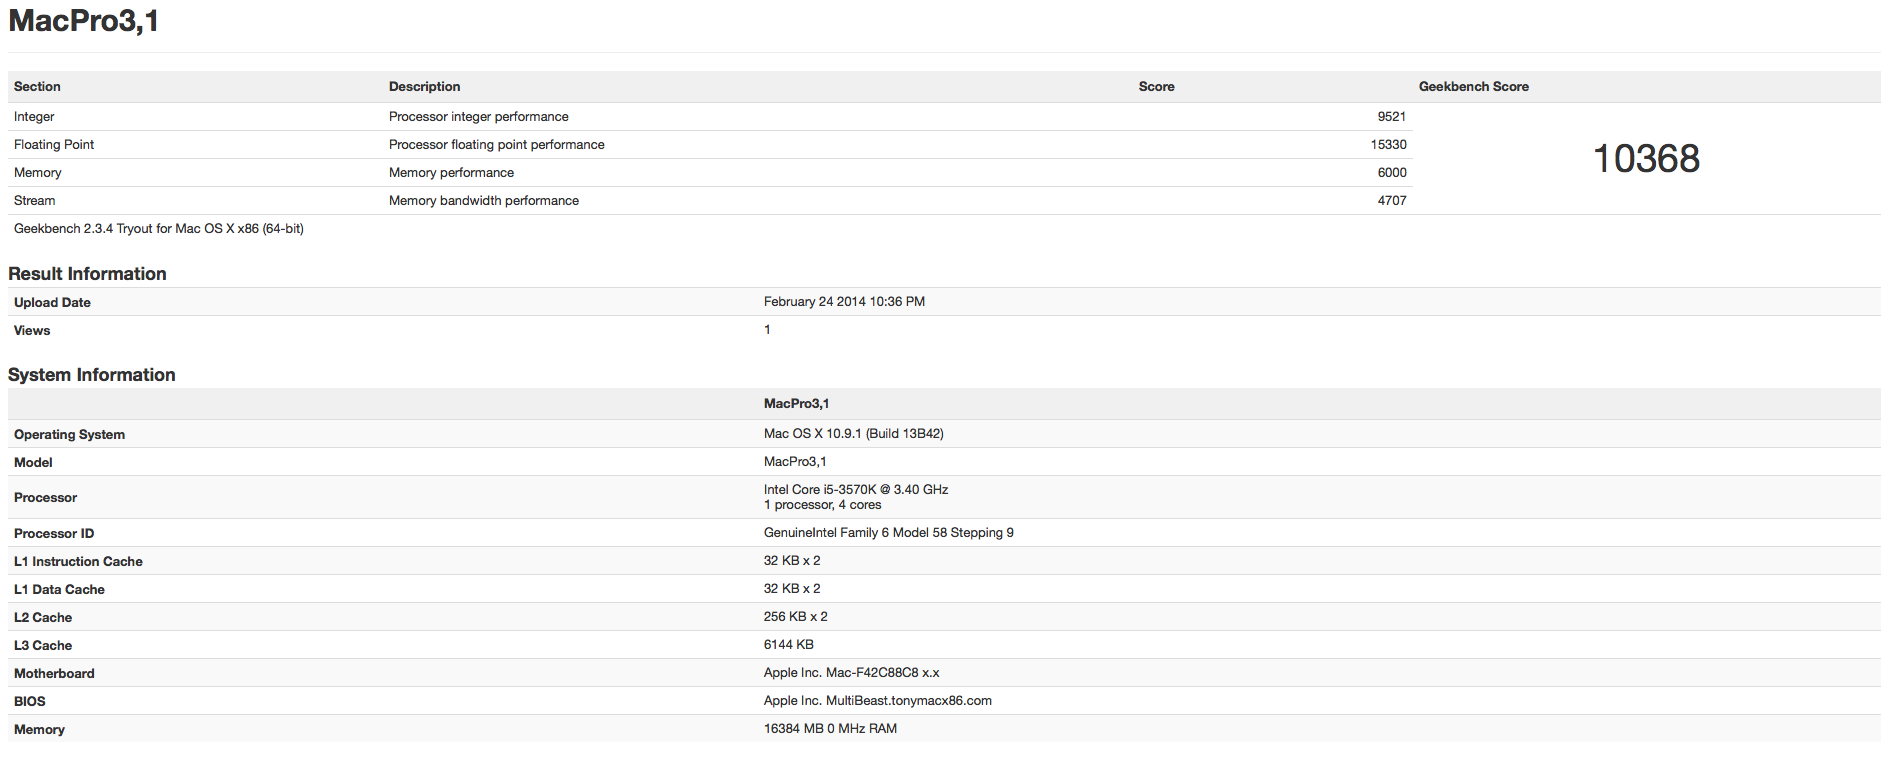
Task: Click the Geekbench Score column header
Action: [1473, 87]
